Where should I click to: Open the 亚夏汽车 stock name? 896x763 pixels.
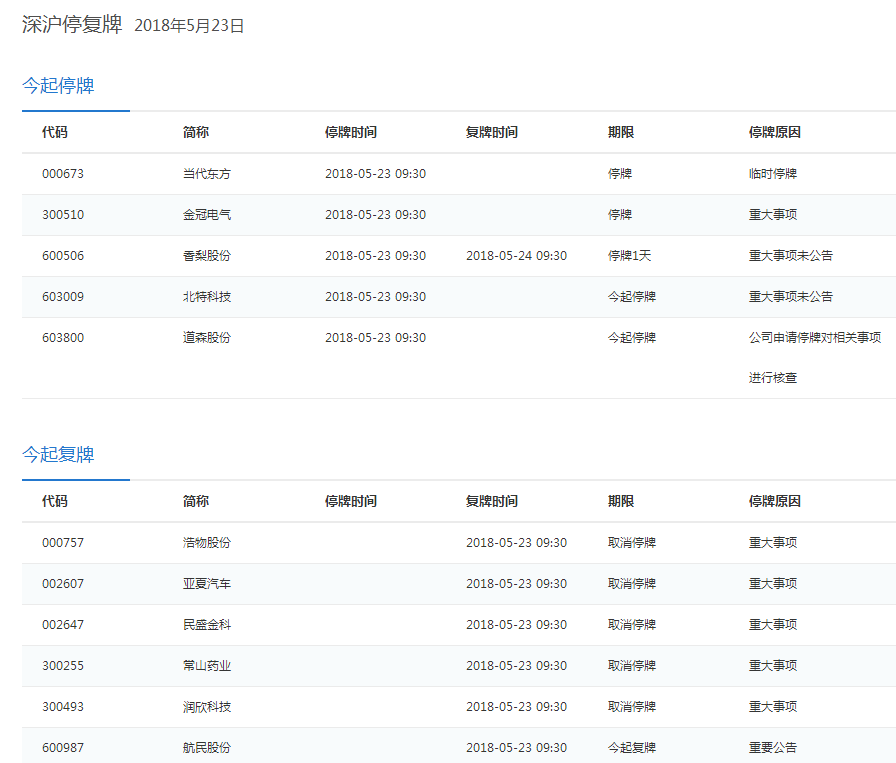[x=206, y=584]
